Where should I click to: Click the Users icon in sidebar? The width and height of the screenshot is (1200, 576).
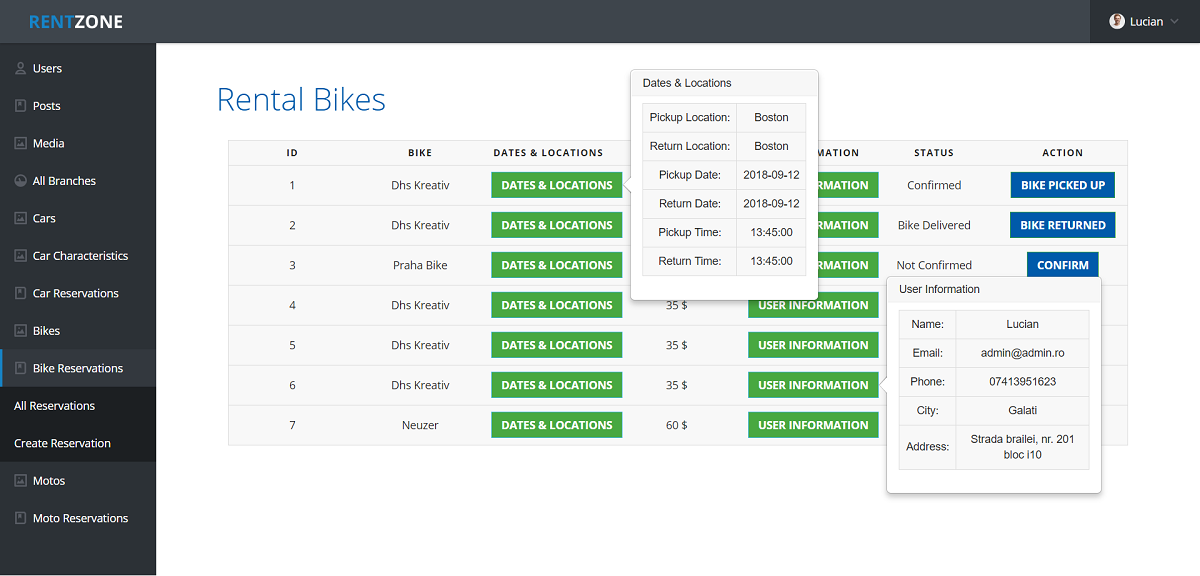(x=20, y=69)
